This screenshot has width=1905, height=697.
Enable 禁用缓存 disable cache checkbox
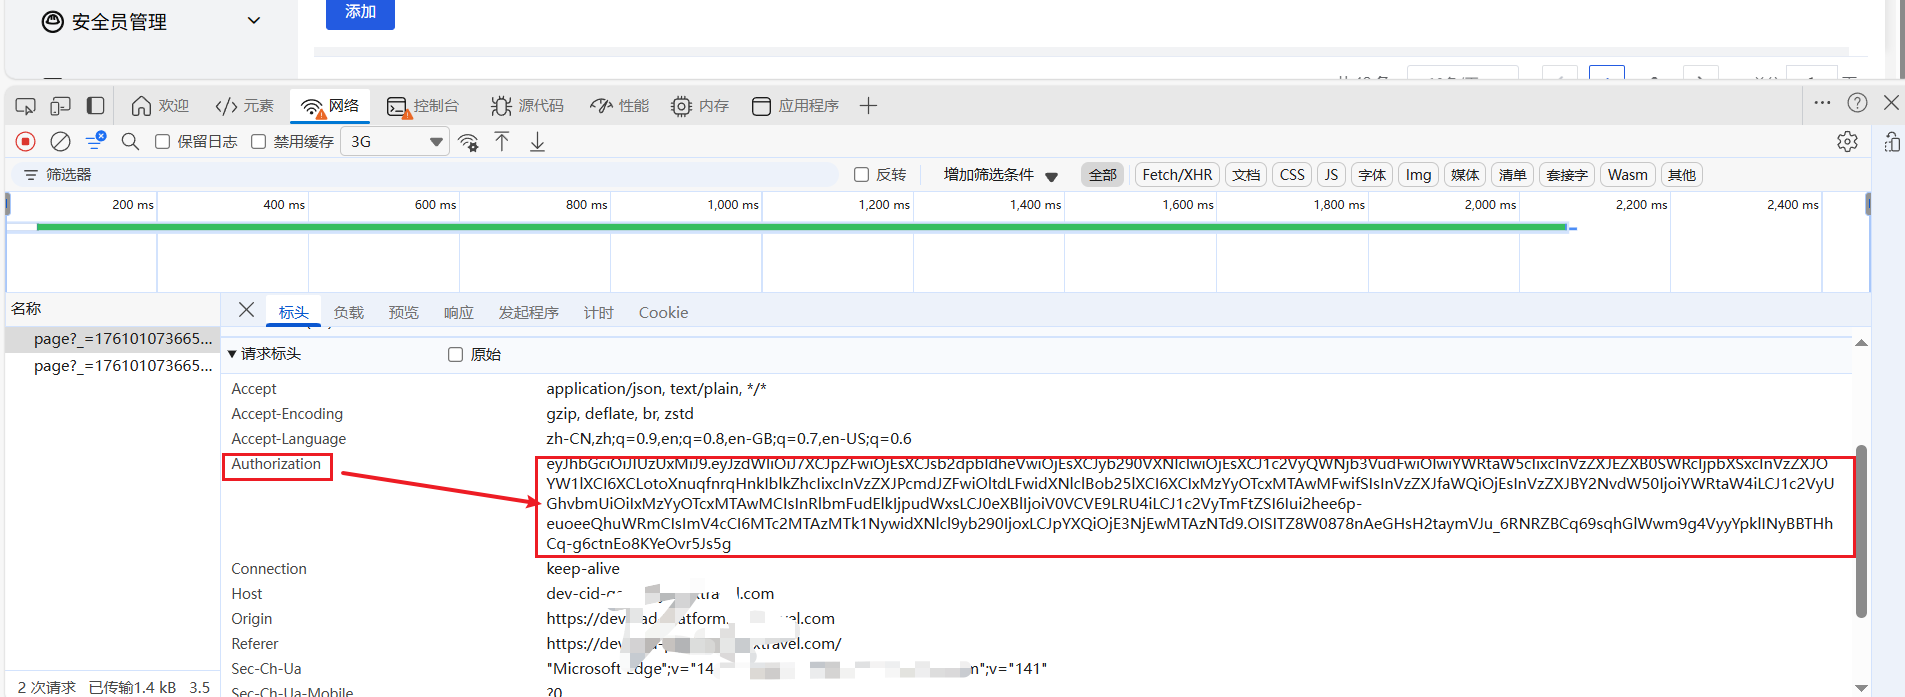(x=258, y=142)
